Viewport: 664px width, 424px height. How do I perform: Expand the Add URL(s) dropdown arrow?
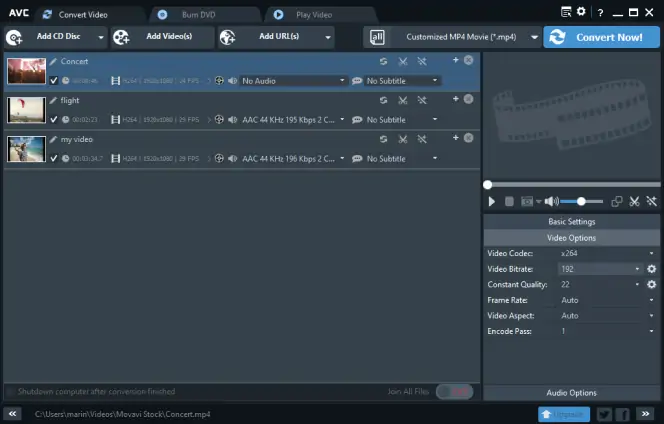(x=328, y=37)
